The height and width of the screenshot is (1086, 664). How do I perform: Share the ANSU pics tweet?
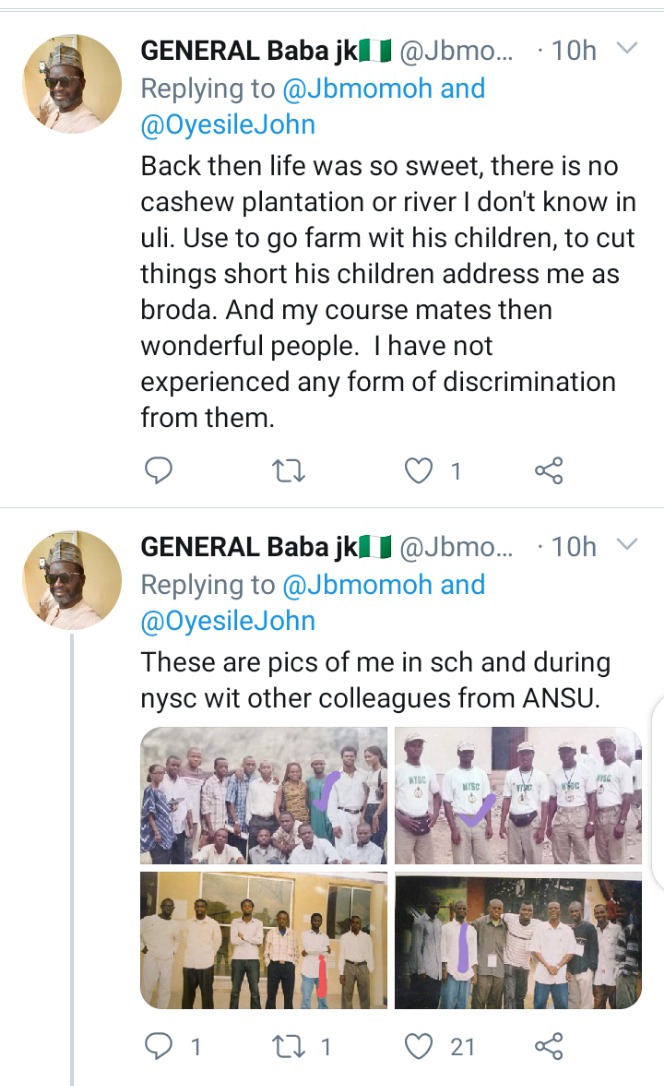click(549, 1046)
